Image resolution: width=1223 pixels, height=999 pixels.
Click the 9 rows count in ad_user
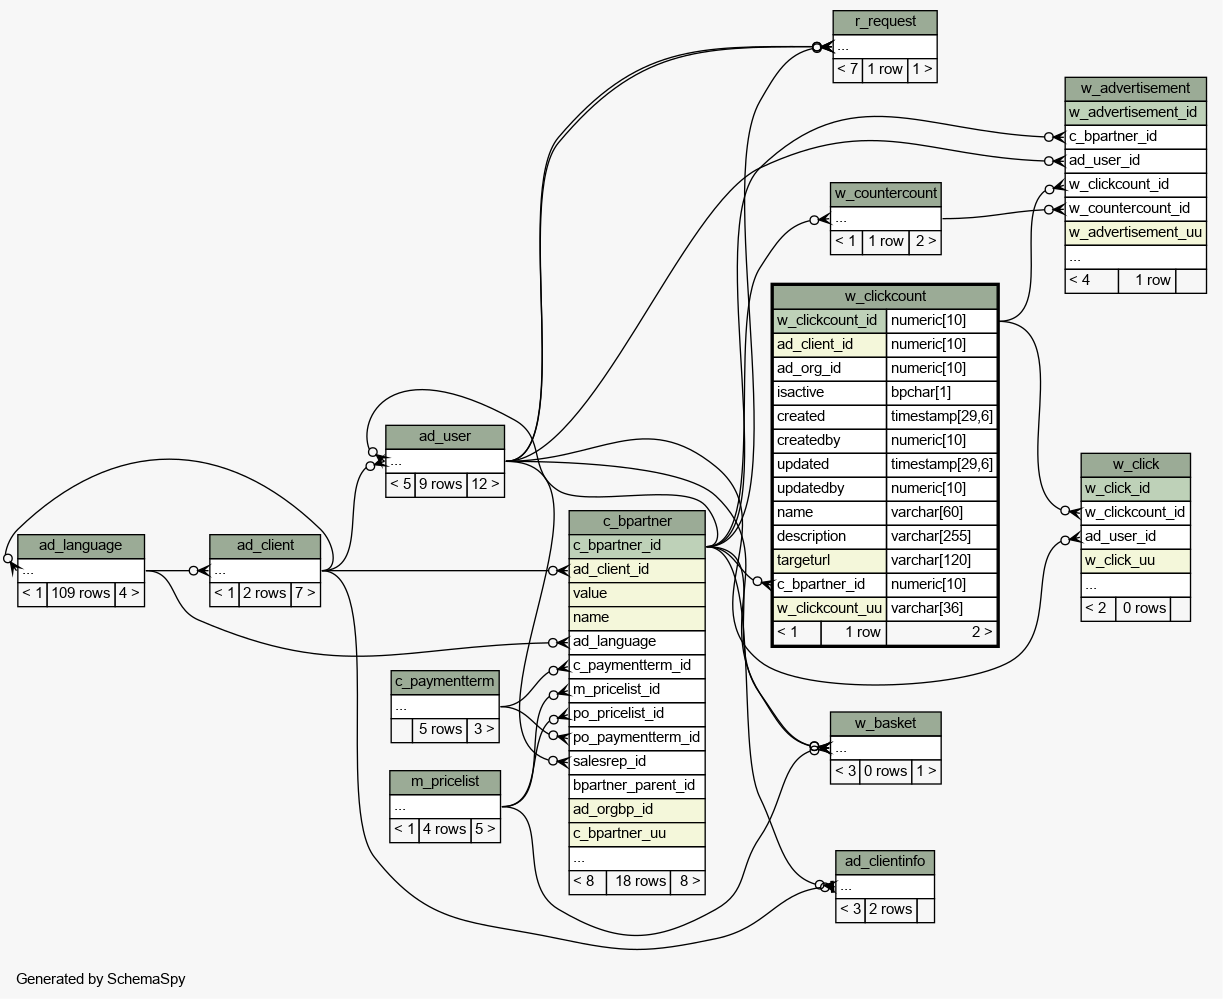tap(440, 484)
